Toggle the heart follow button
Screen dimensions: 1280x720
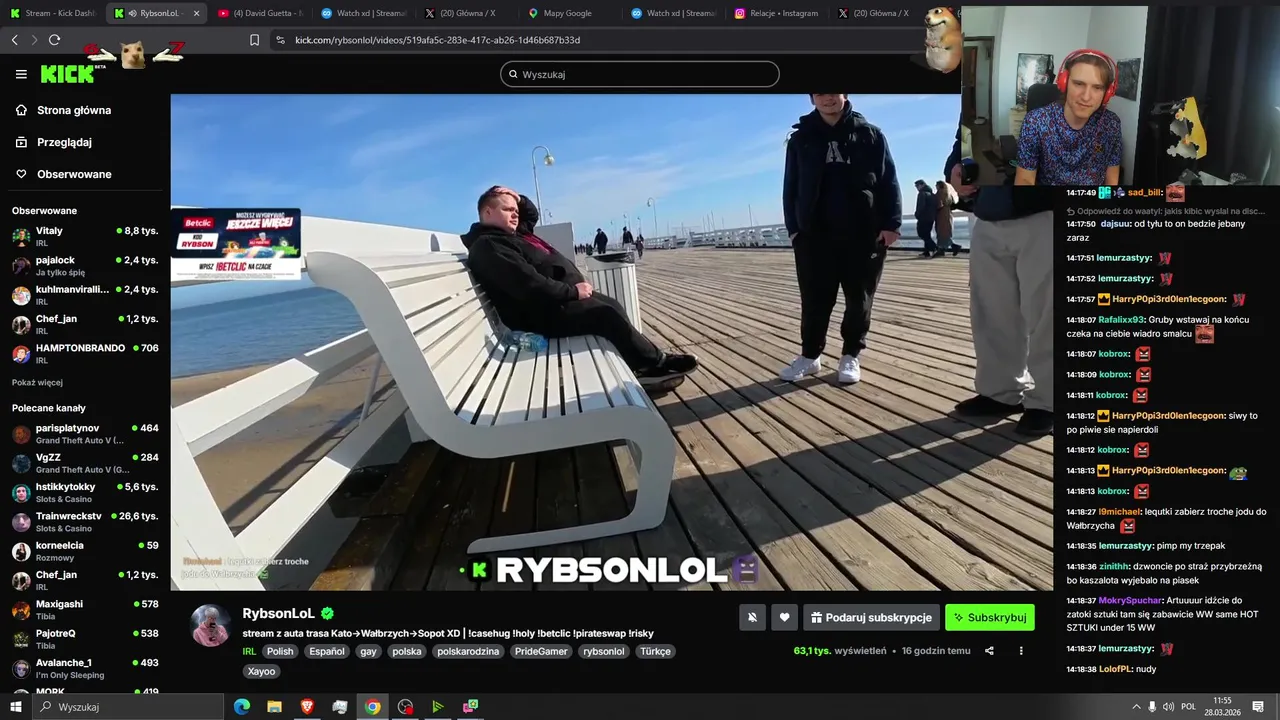[784, 618]
